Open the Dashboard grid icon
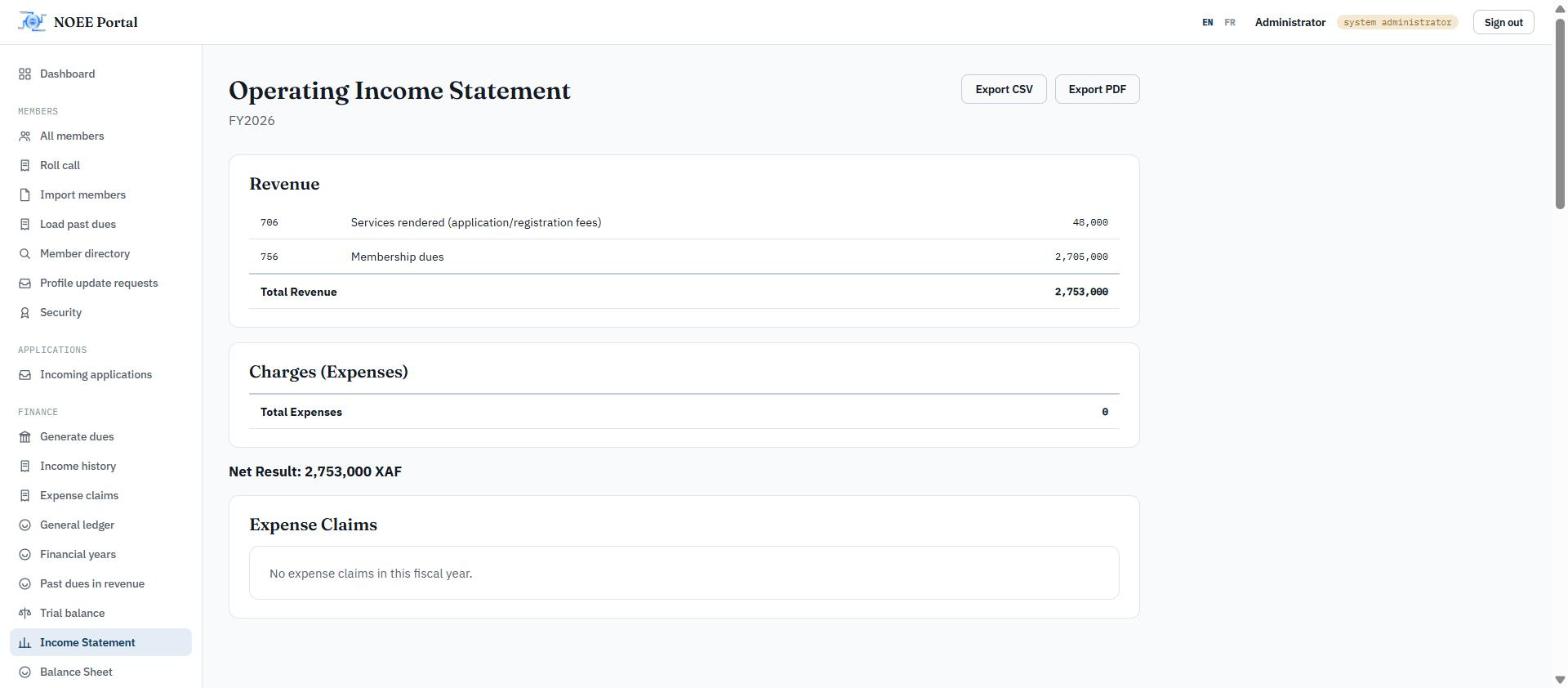 click(x=25, y=74)
